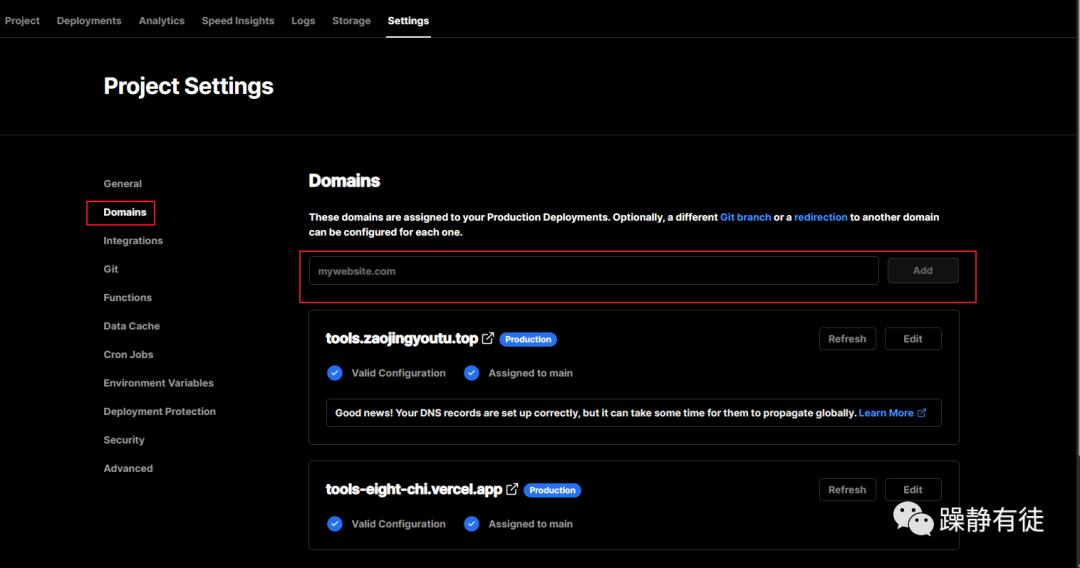The height and width of the screenshot is (568, 1080).
Task: Open external link icon beside tools-eight-chi.vercel.app
Action: [512, 490]
